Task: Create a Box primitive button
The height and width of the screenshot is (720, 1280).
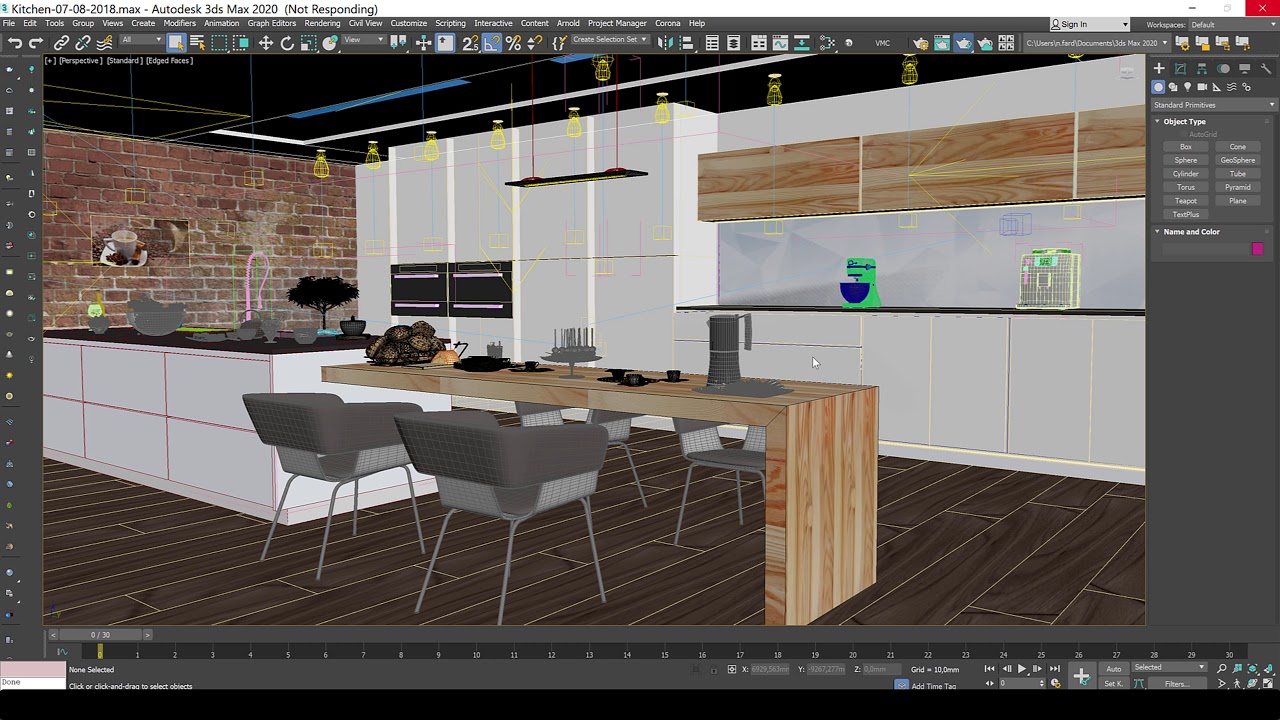Action: click(x=1185, y=147)
